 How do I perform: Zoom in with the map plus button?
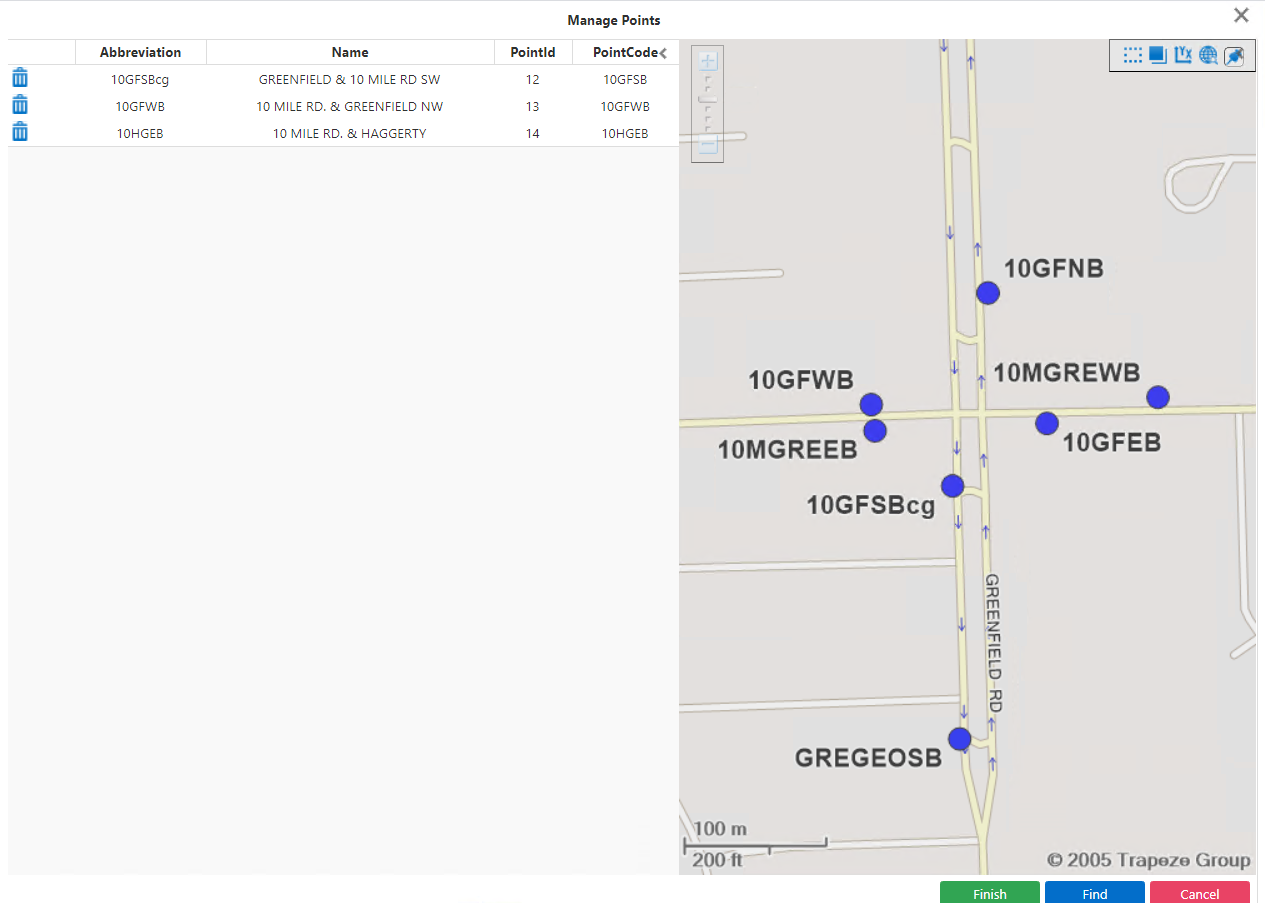tap(708, 61)
